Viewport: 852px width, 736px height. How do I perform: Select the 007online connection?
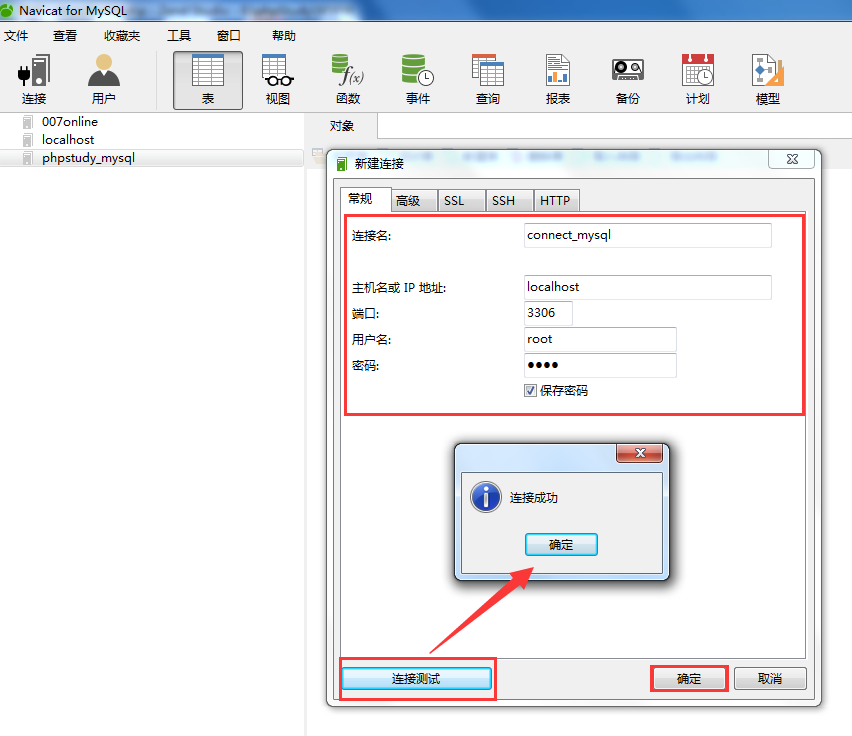pos(70,122)
